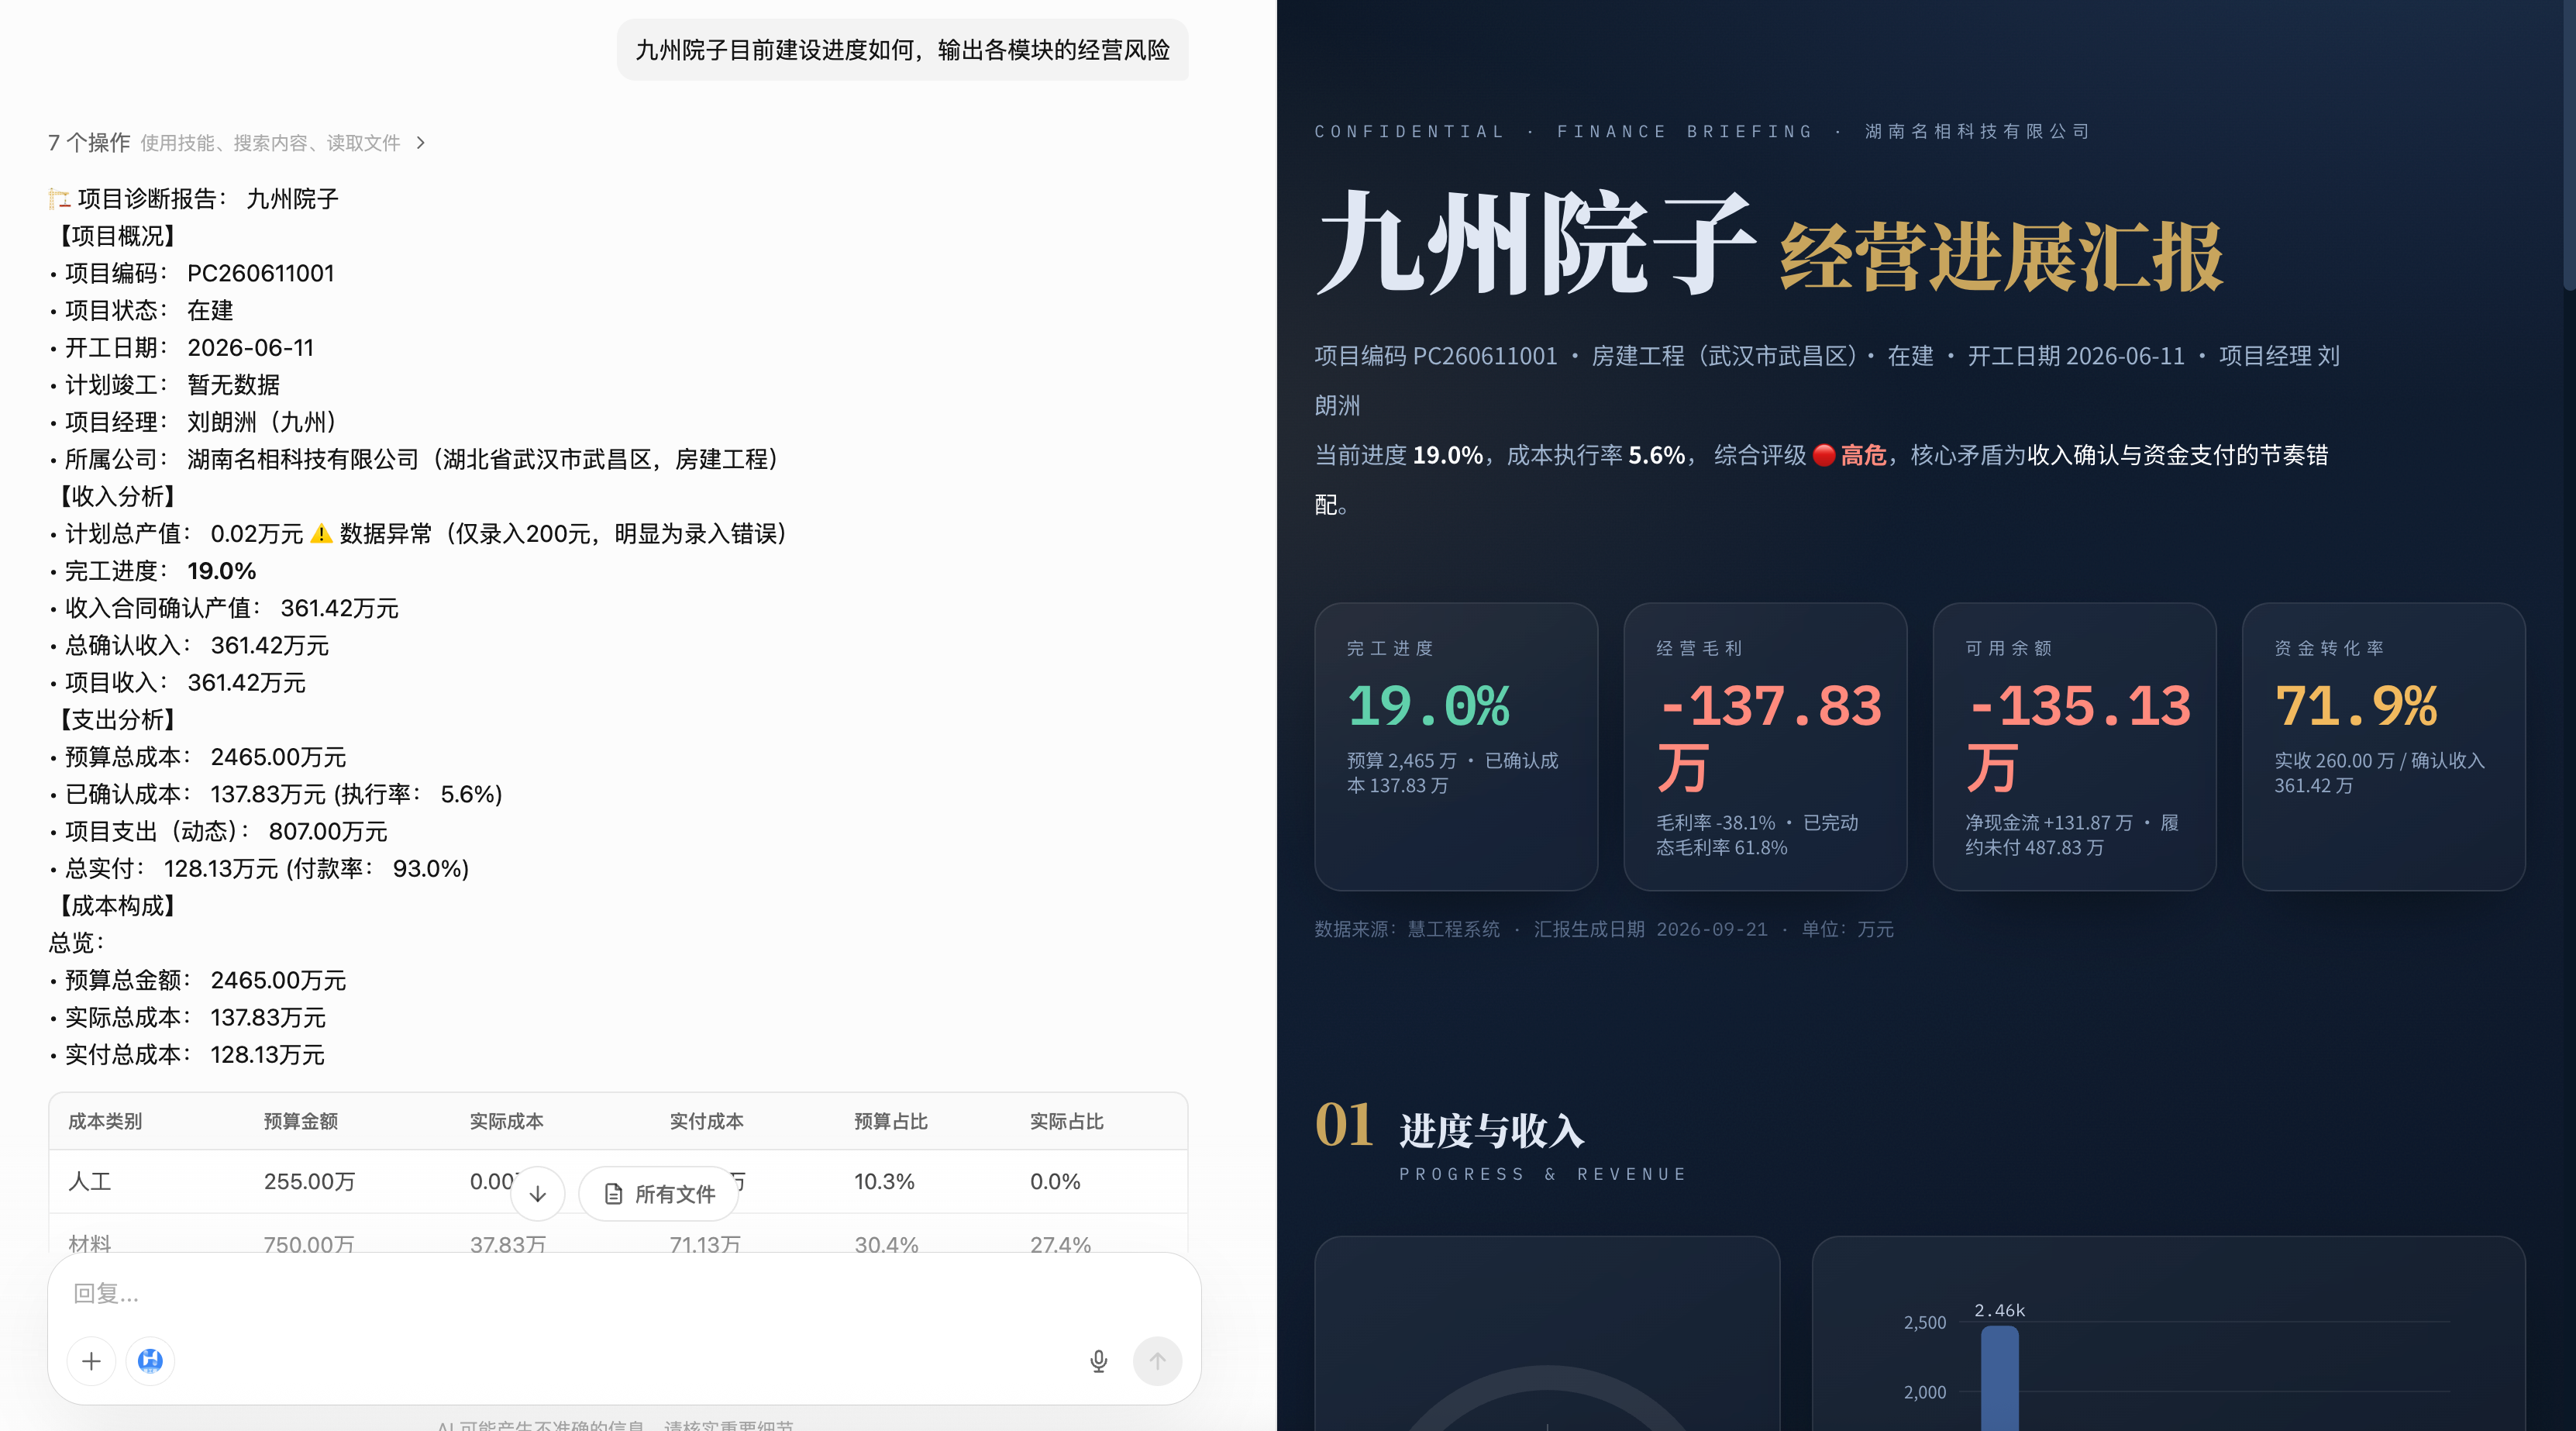
Task: Click the microphone voice input icon
Action: [x=1098, y=1361]
